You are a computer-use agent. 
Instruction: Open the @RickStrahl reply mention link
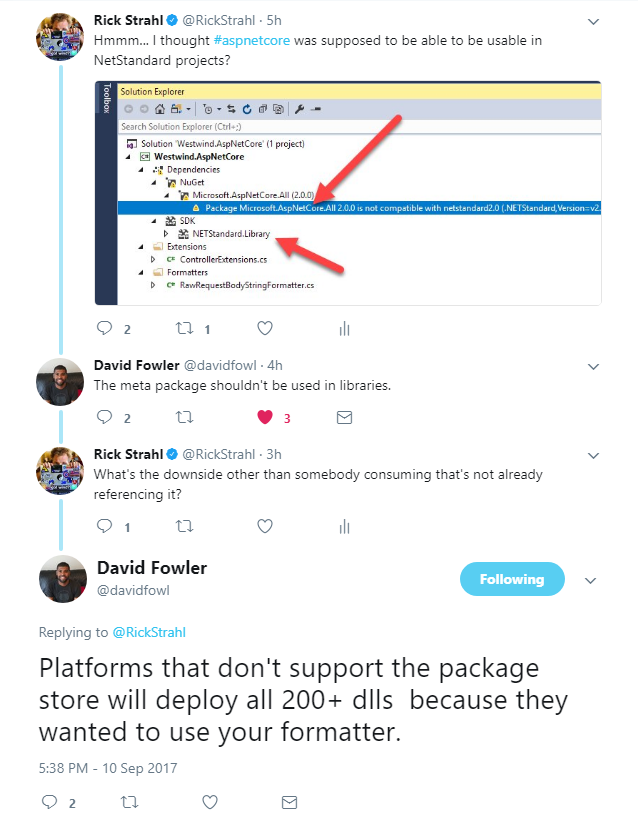[149, 632]
